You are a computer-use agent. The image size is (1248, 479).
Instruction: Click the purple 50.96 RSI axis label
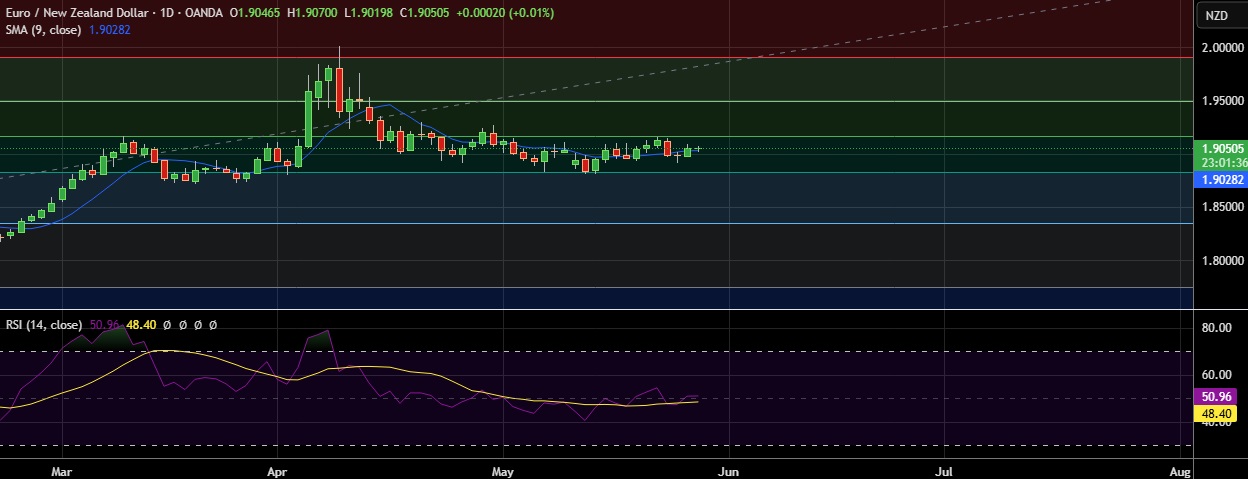pyautogui.click(x=1216, y=398)
